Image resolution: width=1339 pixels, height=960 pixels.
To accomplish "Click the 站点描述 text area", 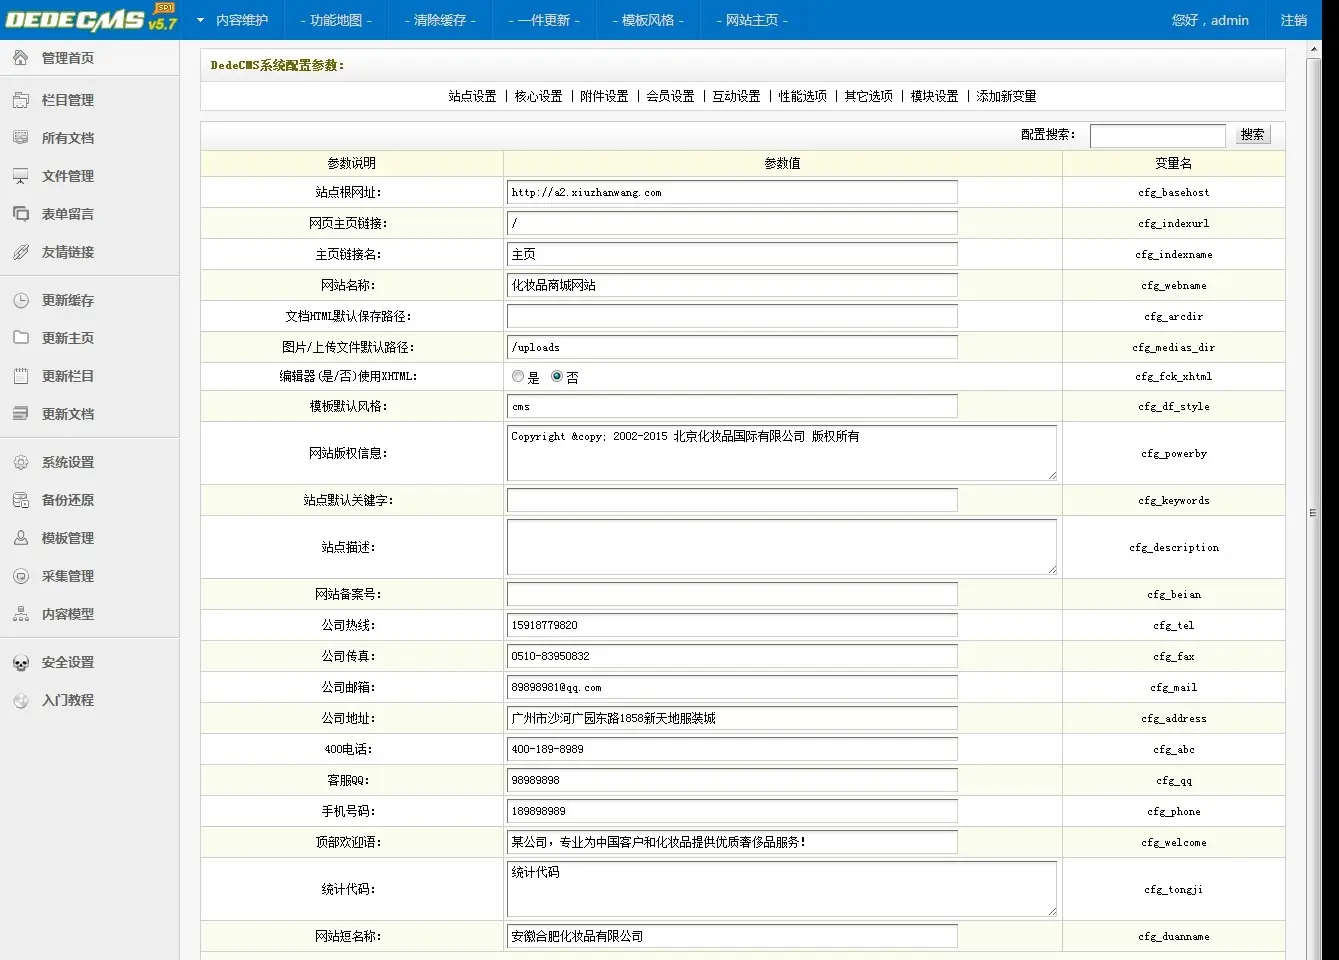I will point(782,547).
